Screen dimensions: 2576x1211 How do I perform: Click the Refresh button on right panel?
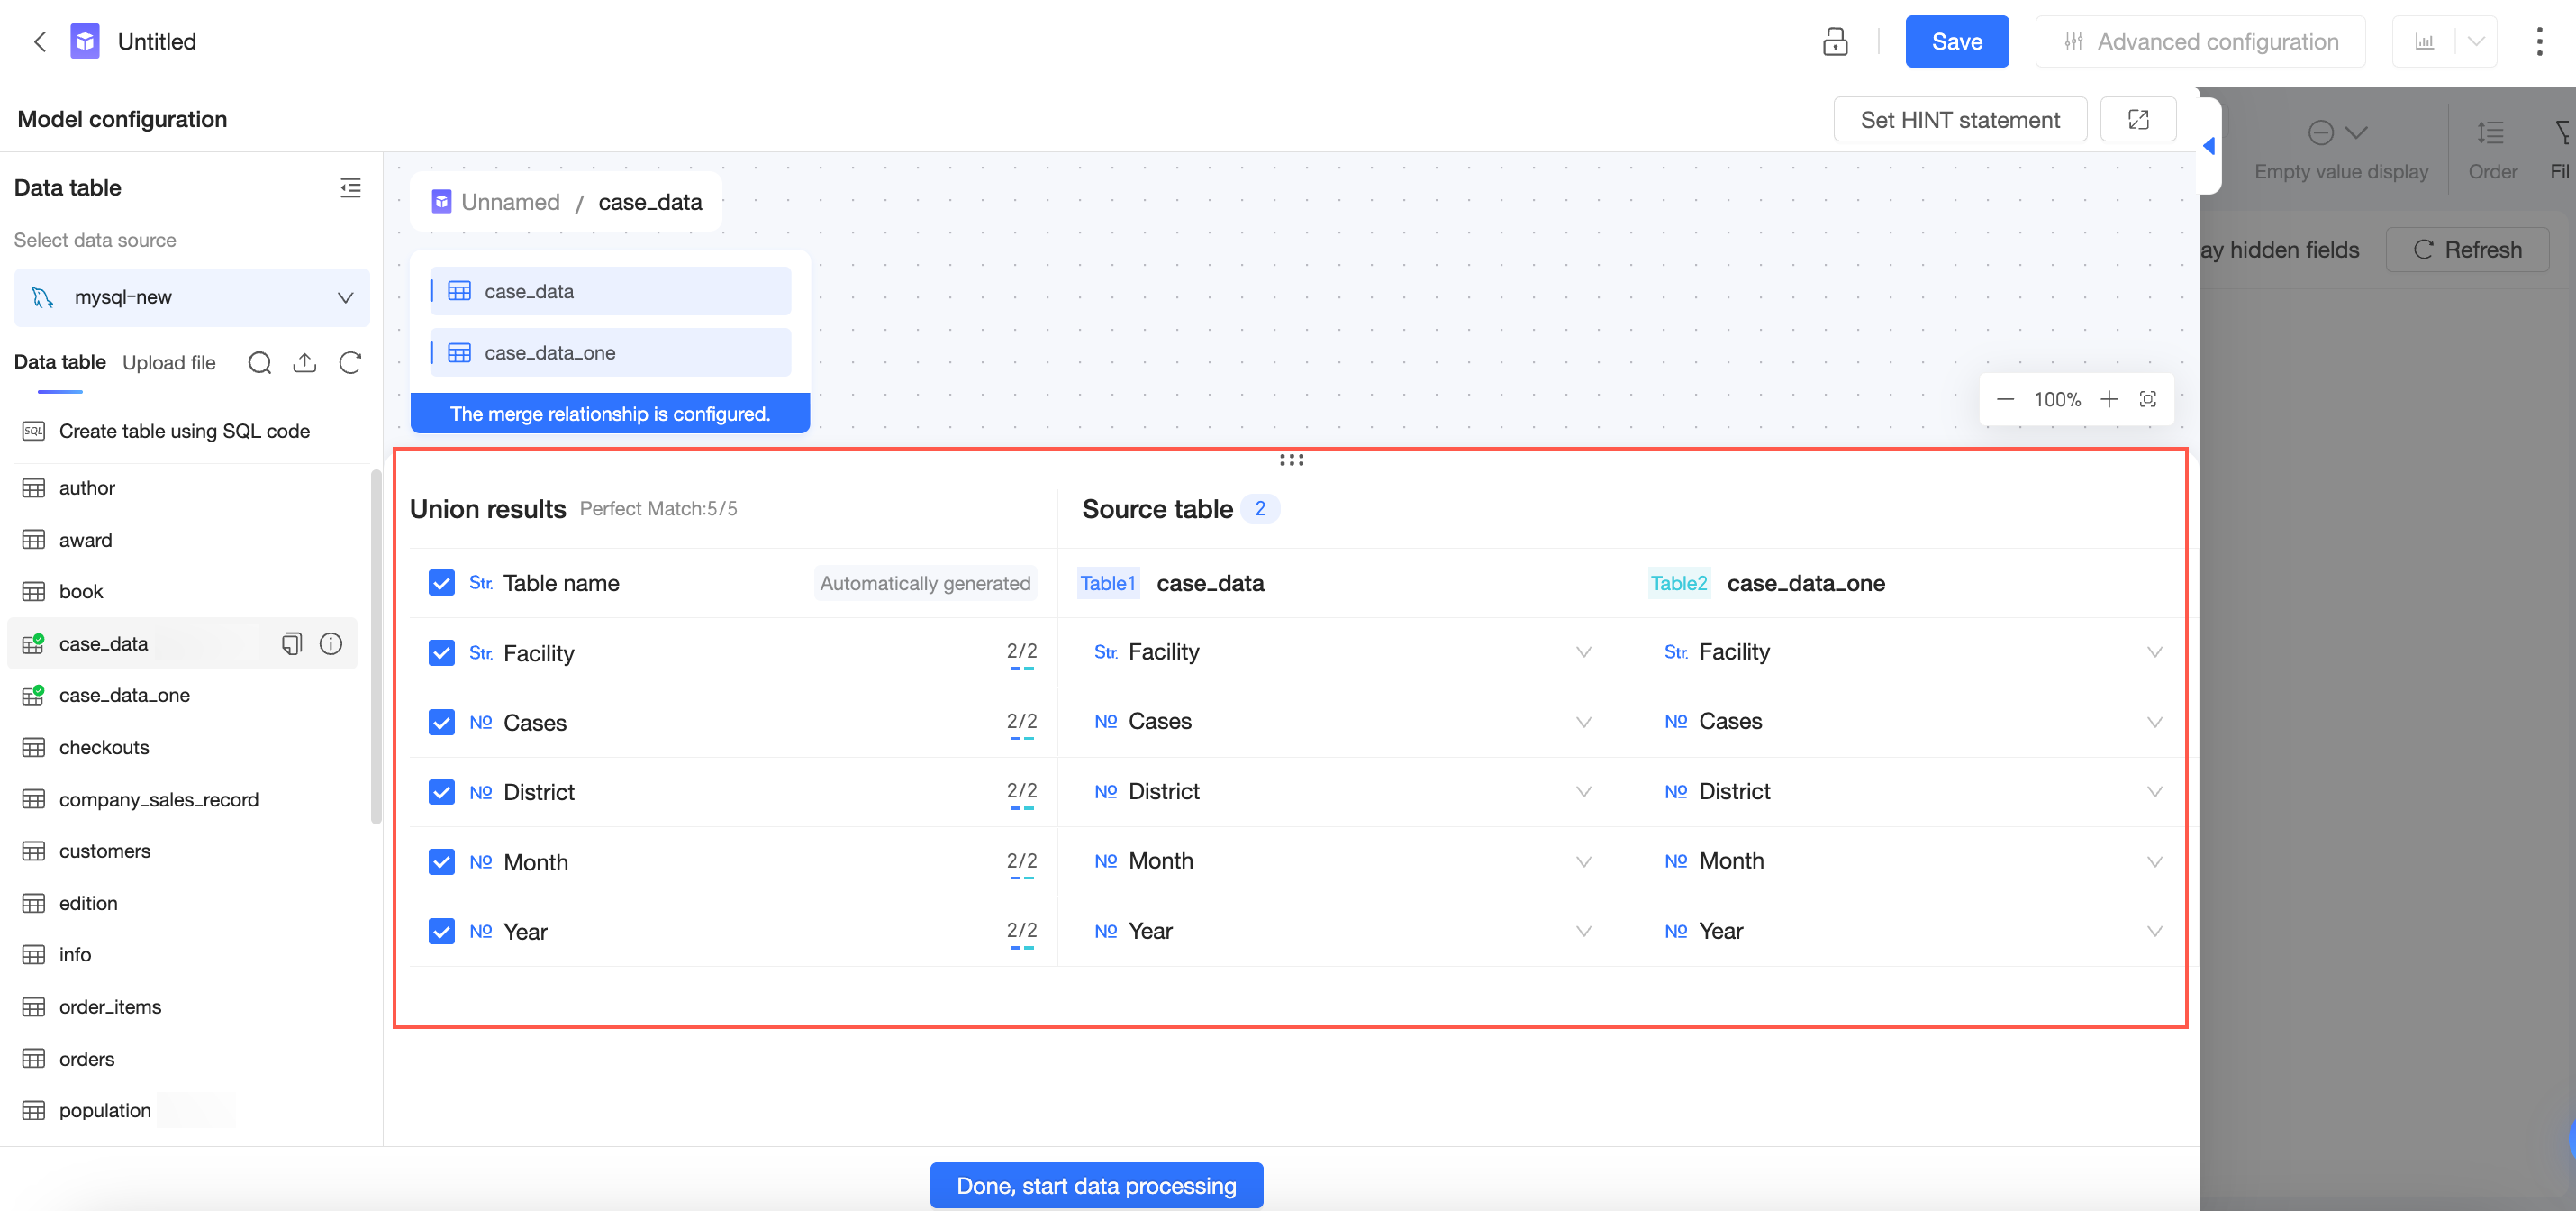(2467, 250)
